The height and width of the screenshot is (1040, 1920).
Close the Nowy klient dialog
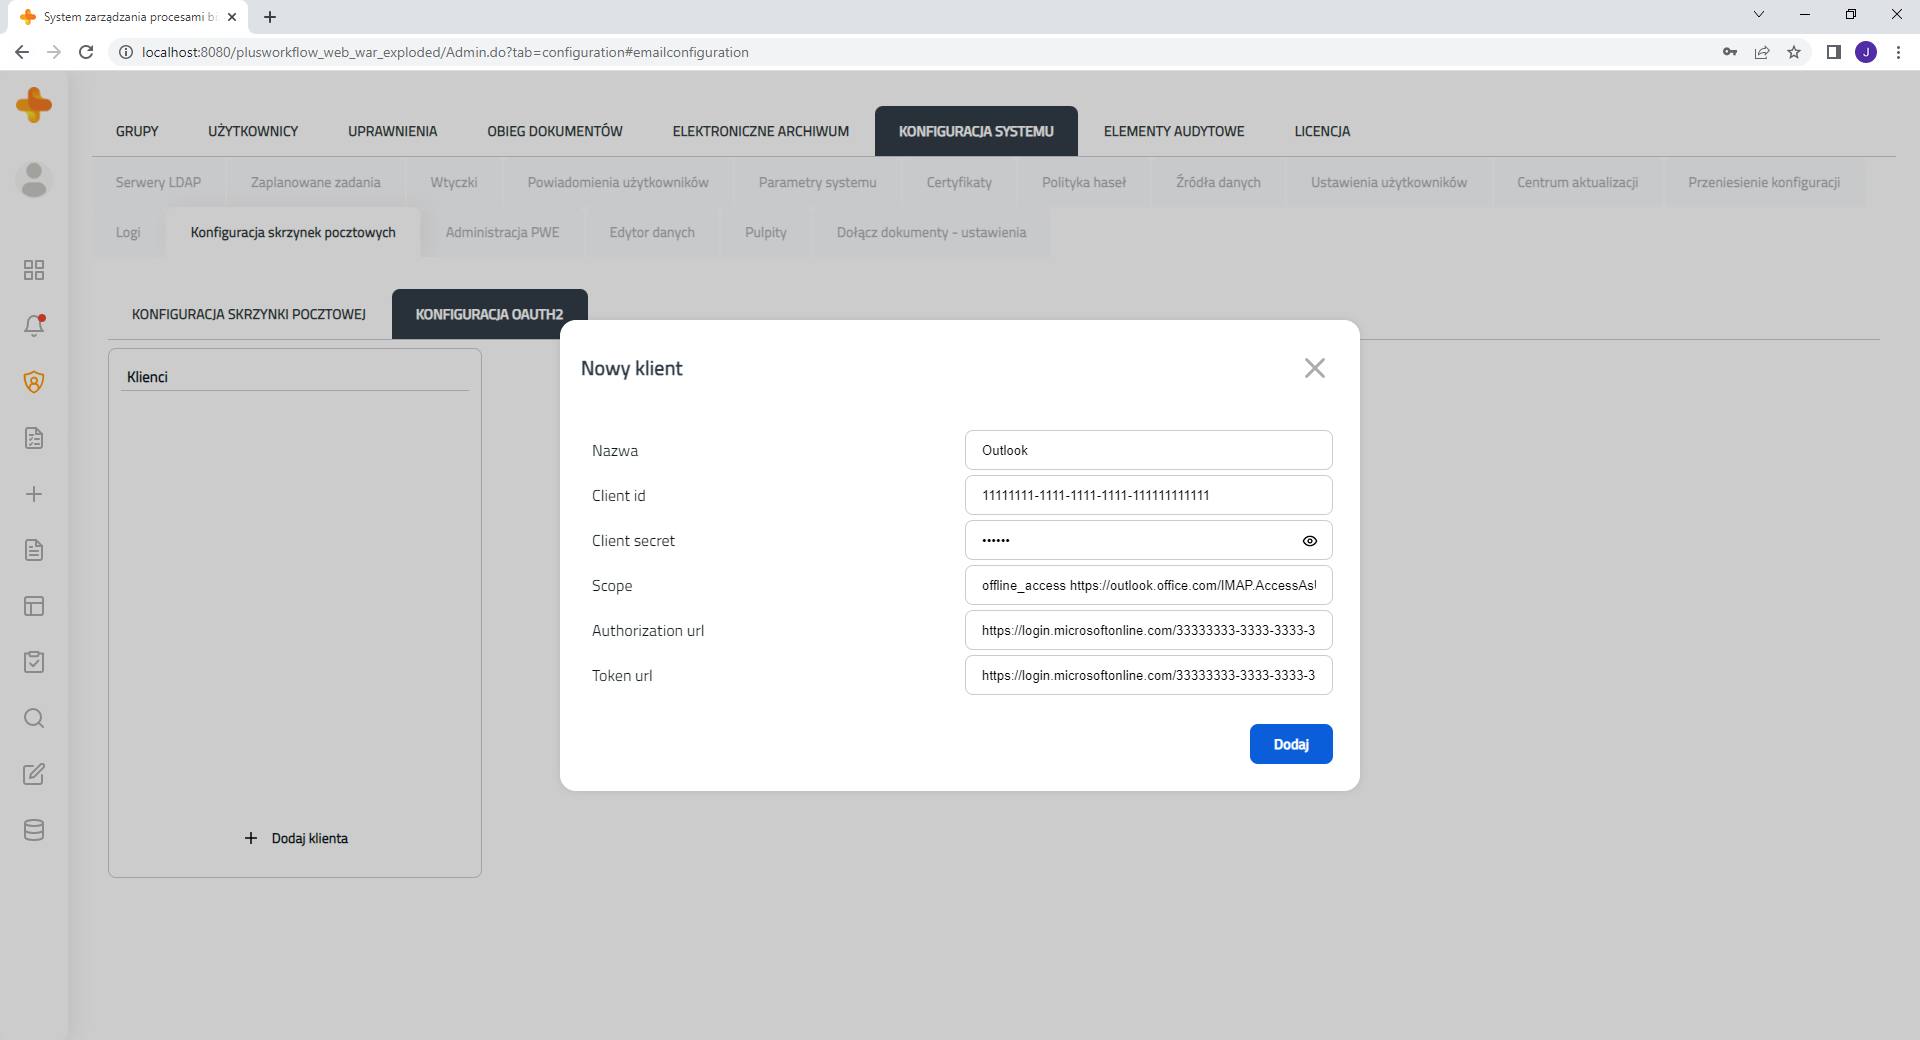(1315, 368)
